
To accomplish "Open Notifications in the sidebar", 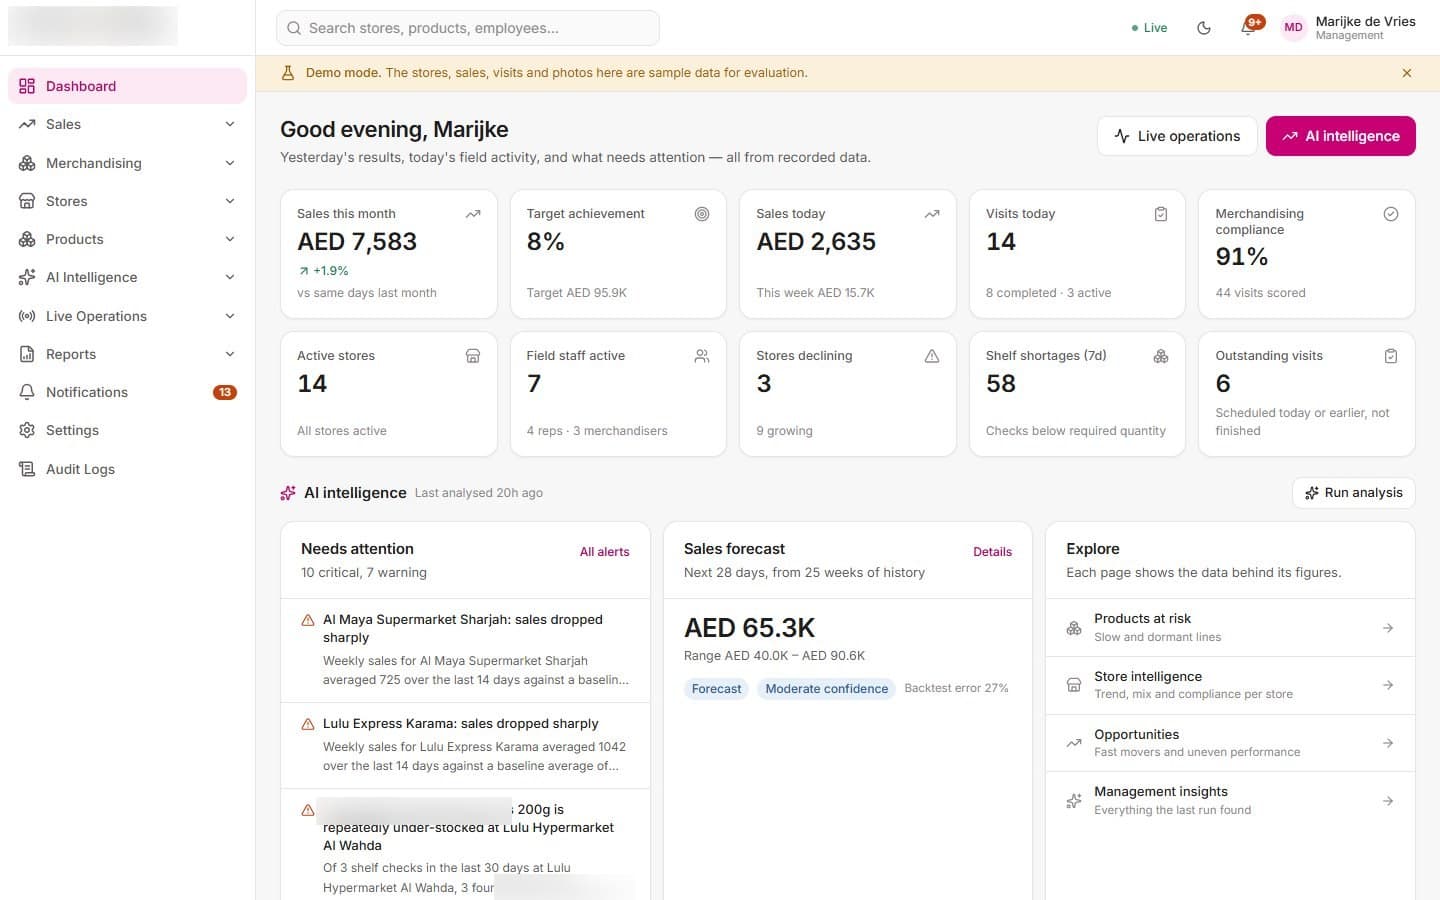I will point(127,392).
